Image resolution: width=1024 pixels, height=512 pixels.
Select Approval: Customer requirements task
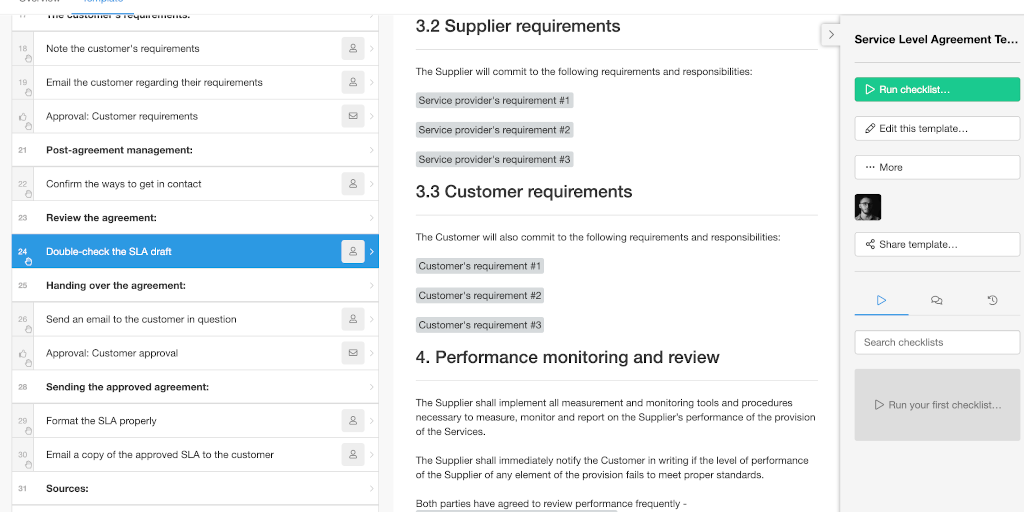(x=195, y=116)
